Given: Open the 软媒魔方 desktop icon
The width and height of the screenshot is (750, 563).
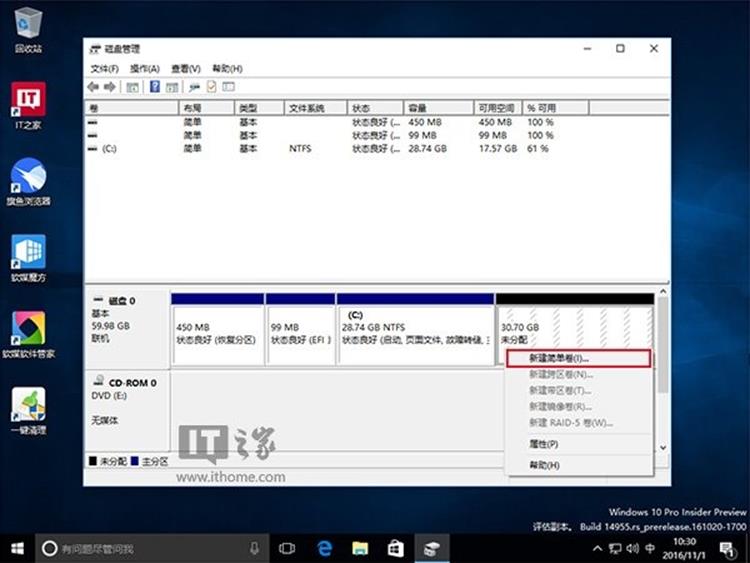Looking at the screenshot, I should point(28,254).
